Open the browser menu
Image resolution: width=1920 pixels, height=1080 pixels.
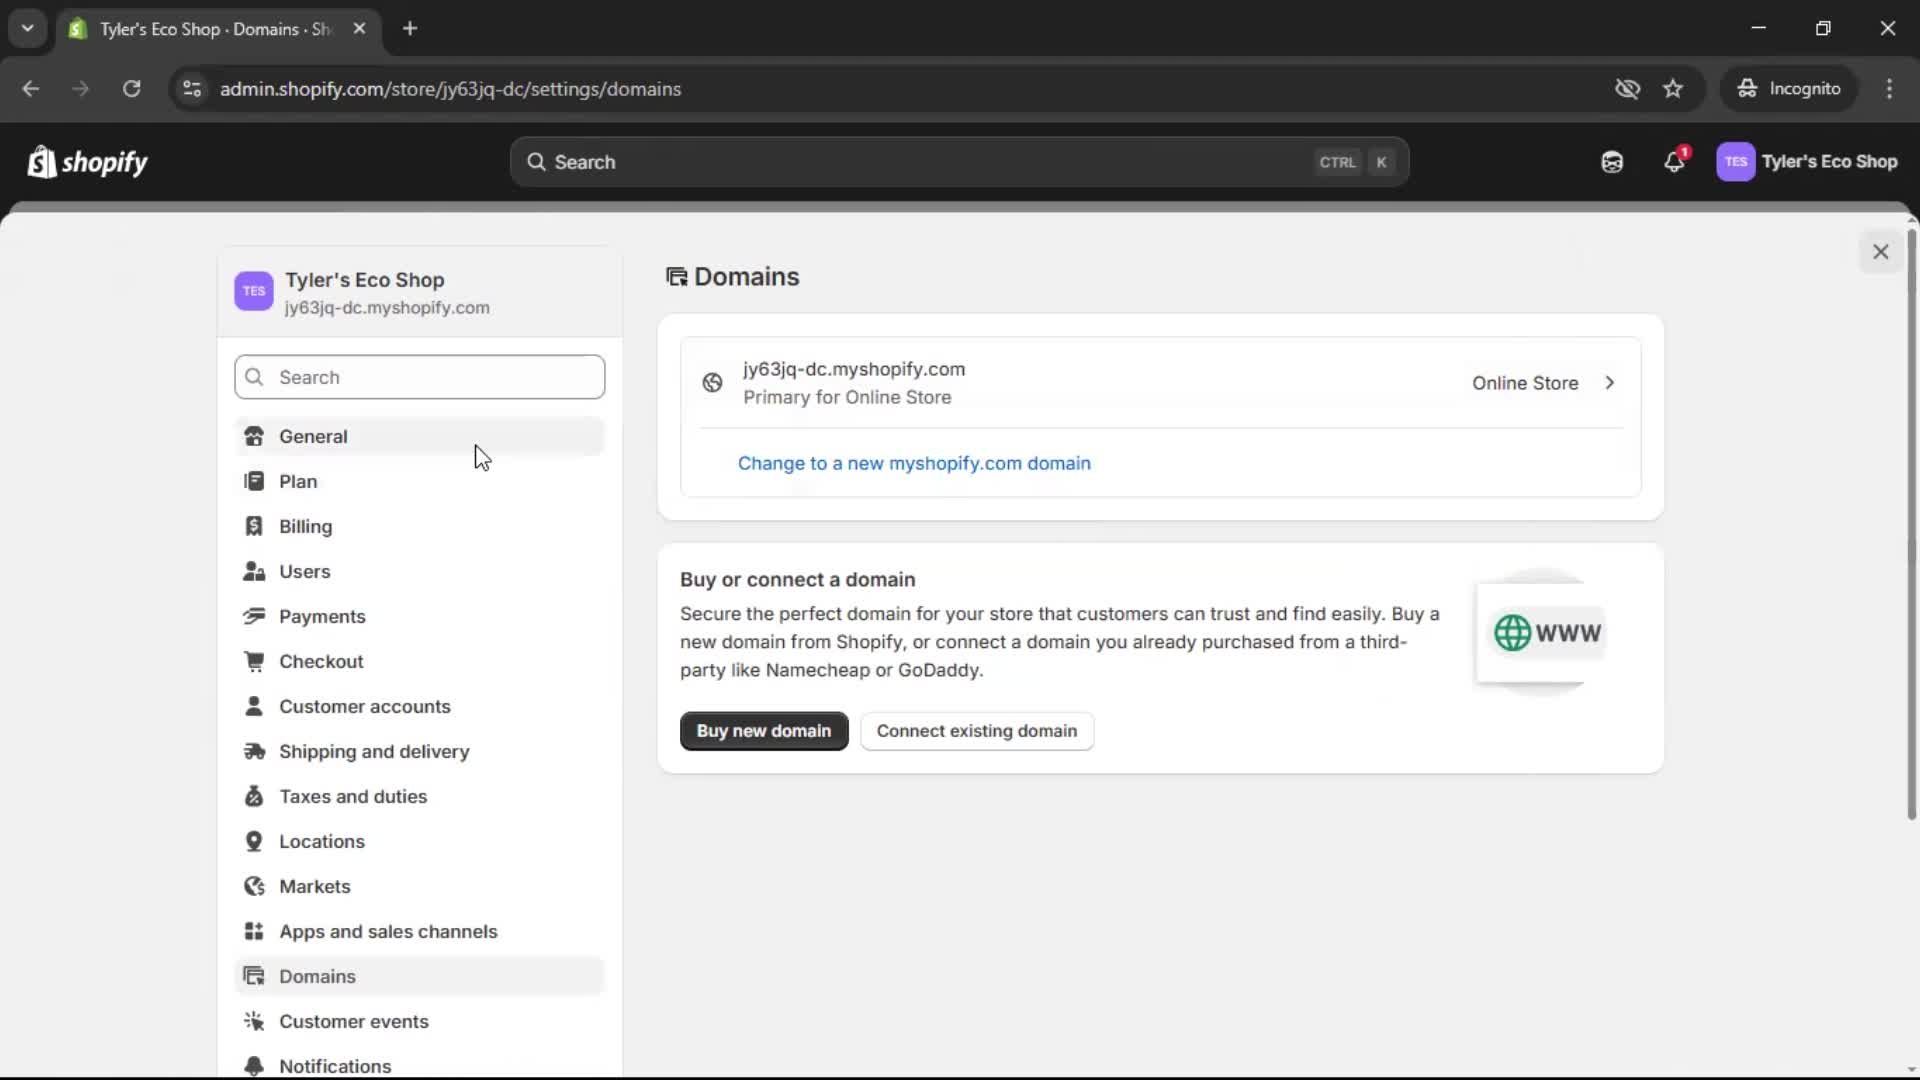point(1890,88)
